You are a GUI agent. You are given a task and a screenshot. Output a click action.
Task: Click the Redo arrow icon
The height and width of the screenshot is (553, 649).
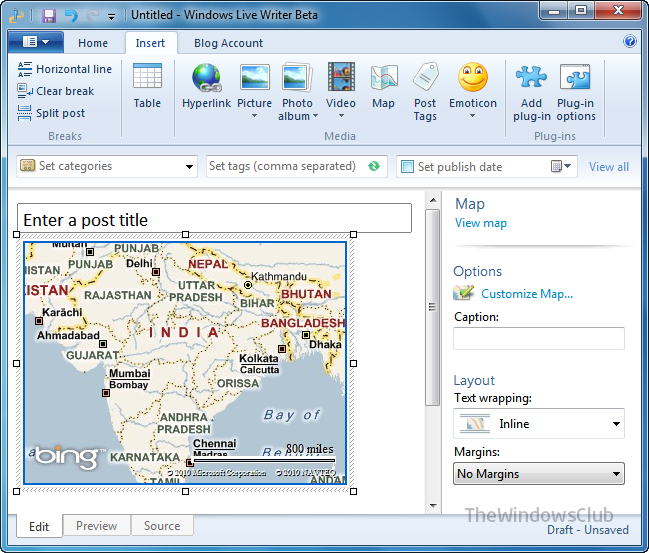coord(92,16)
